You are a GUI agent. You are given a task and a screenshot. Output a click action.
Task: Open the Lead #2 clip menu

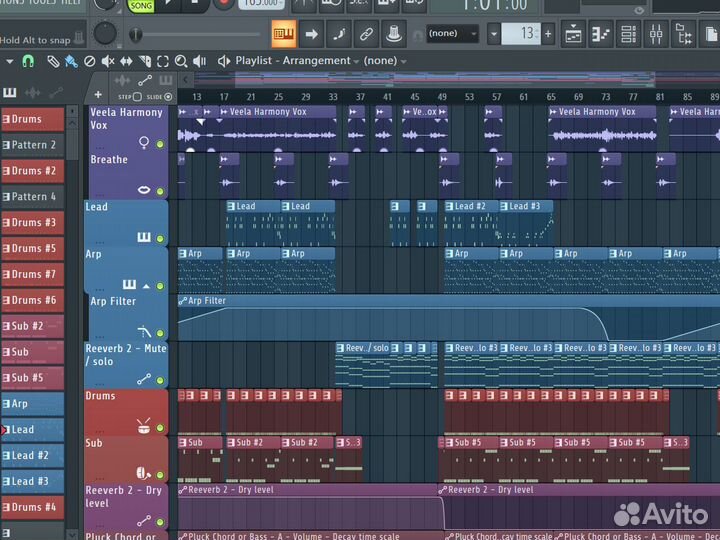(x=449, y=206)
